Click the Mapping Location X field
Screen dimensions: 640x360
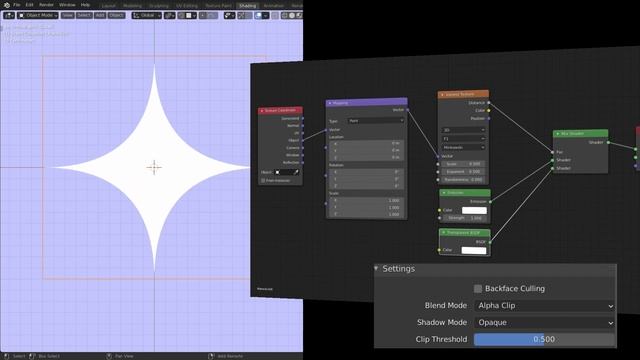[x=366, y=143]
